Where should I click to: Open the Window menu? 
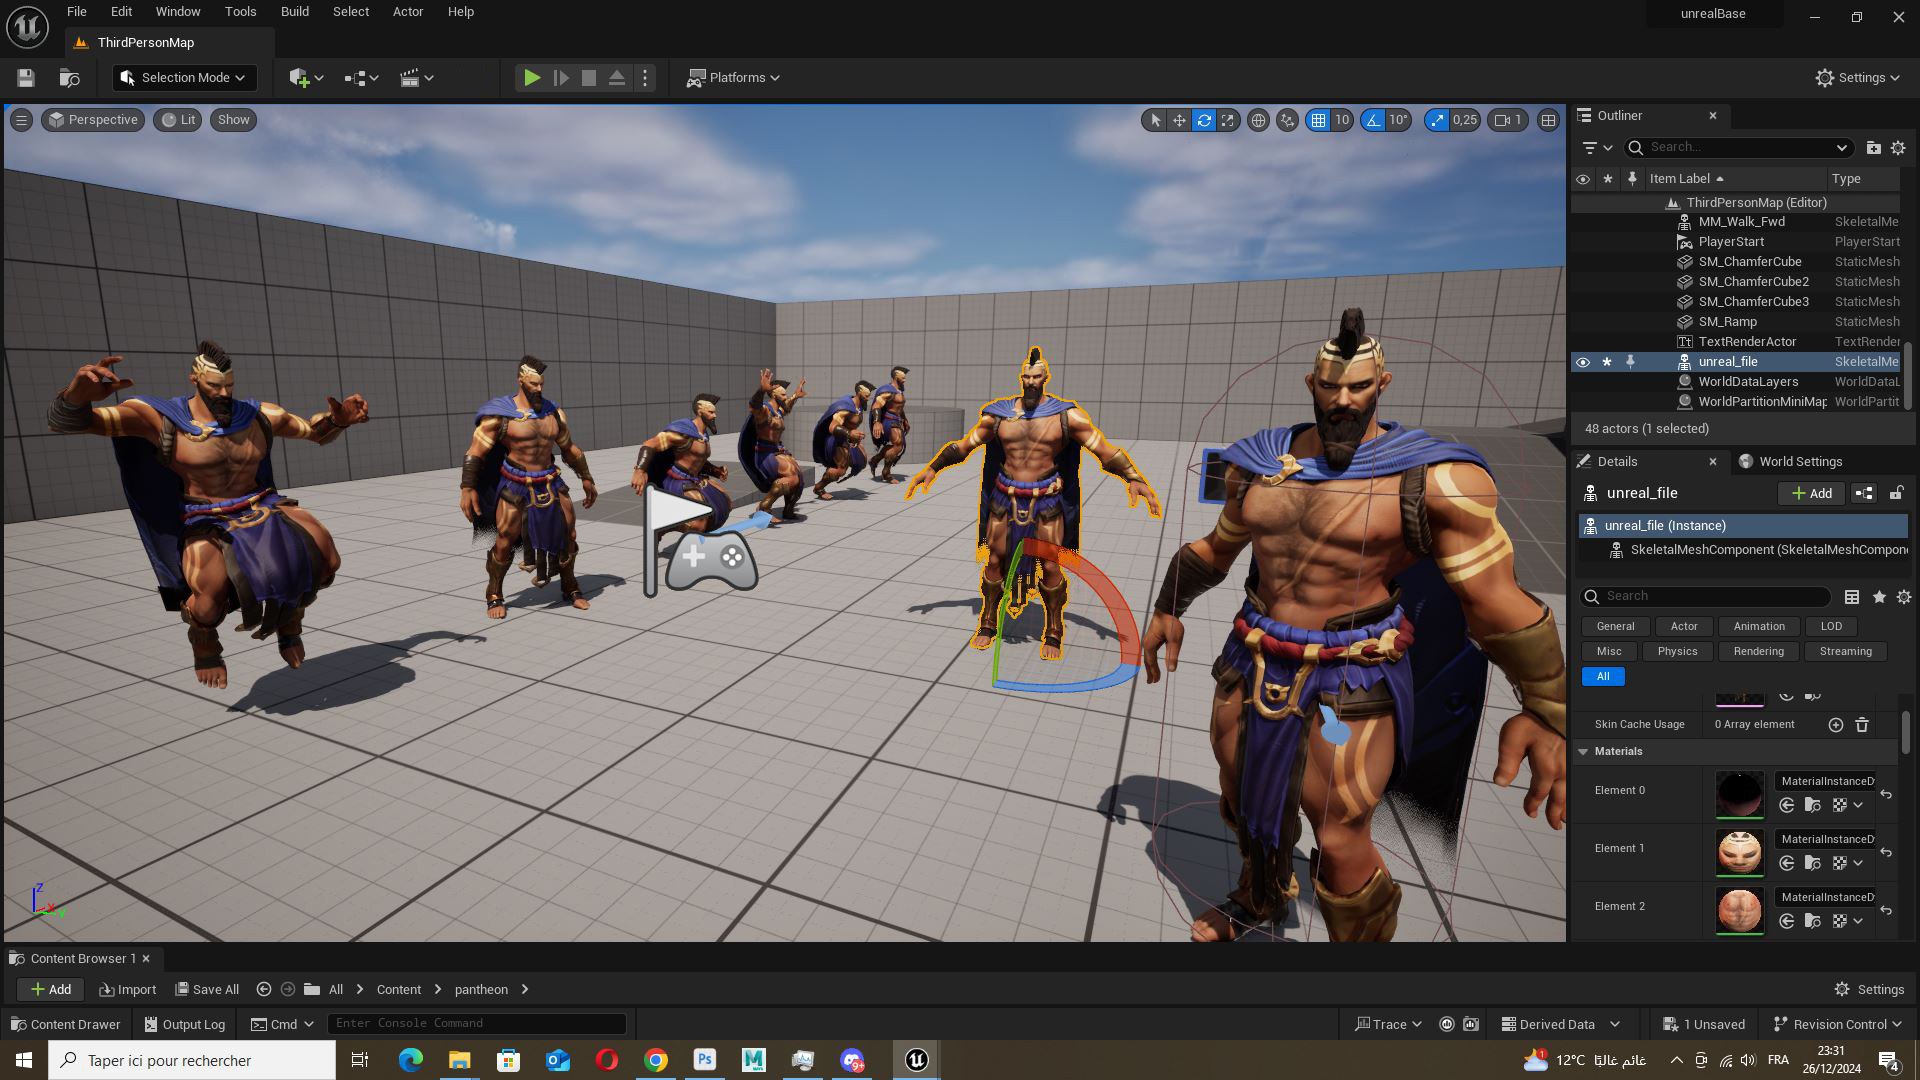[x=178, y=12]
